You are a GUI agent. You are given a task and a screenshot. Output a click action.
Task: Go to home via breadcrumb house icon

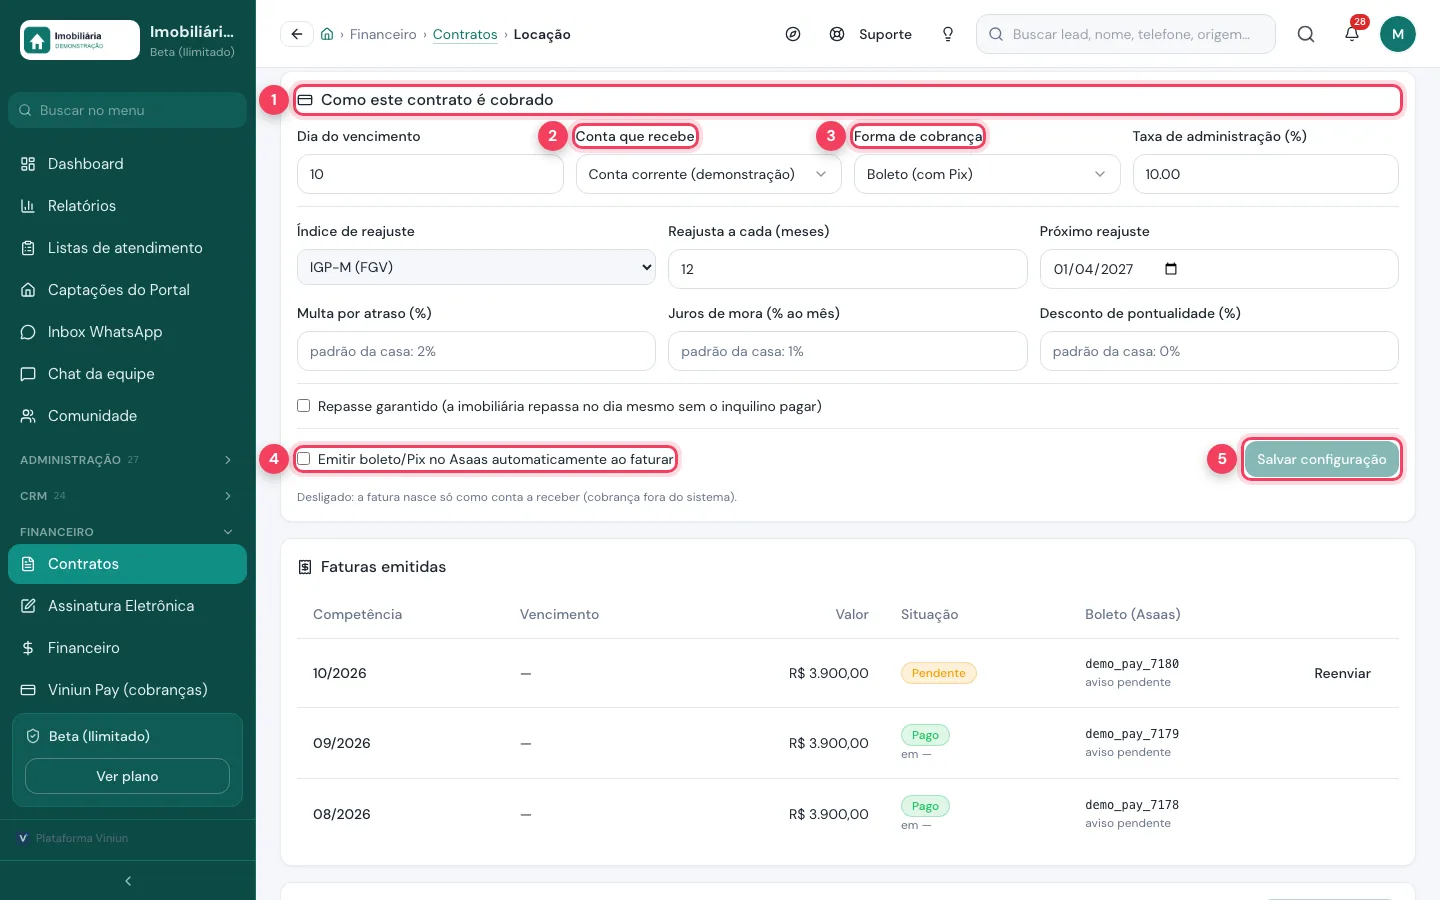click(x=327, y=34)
